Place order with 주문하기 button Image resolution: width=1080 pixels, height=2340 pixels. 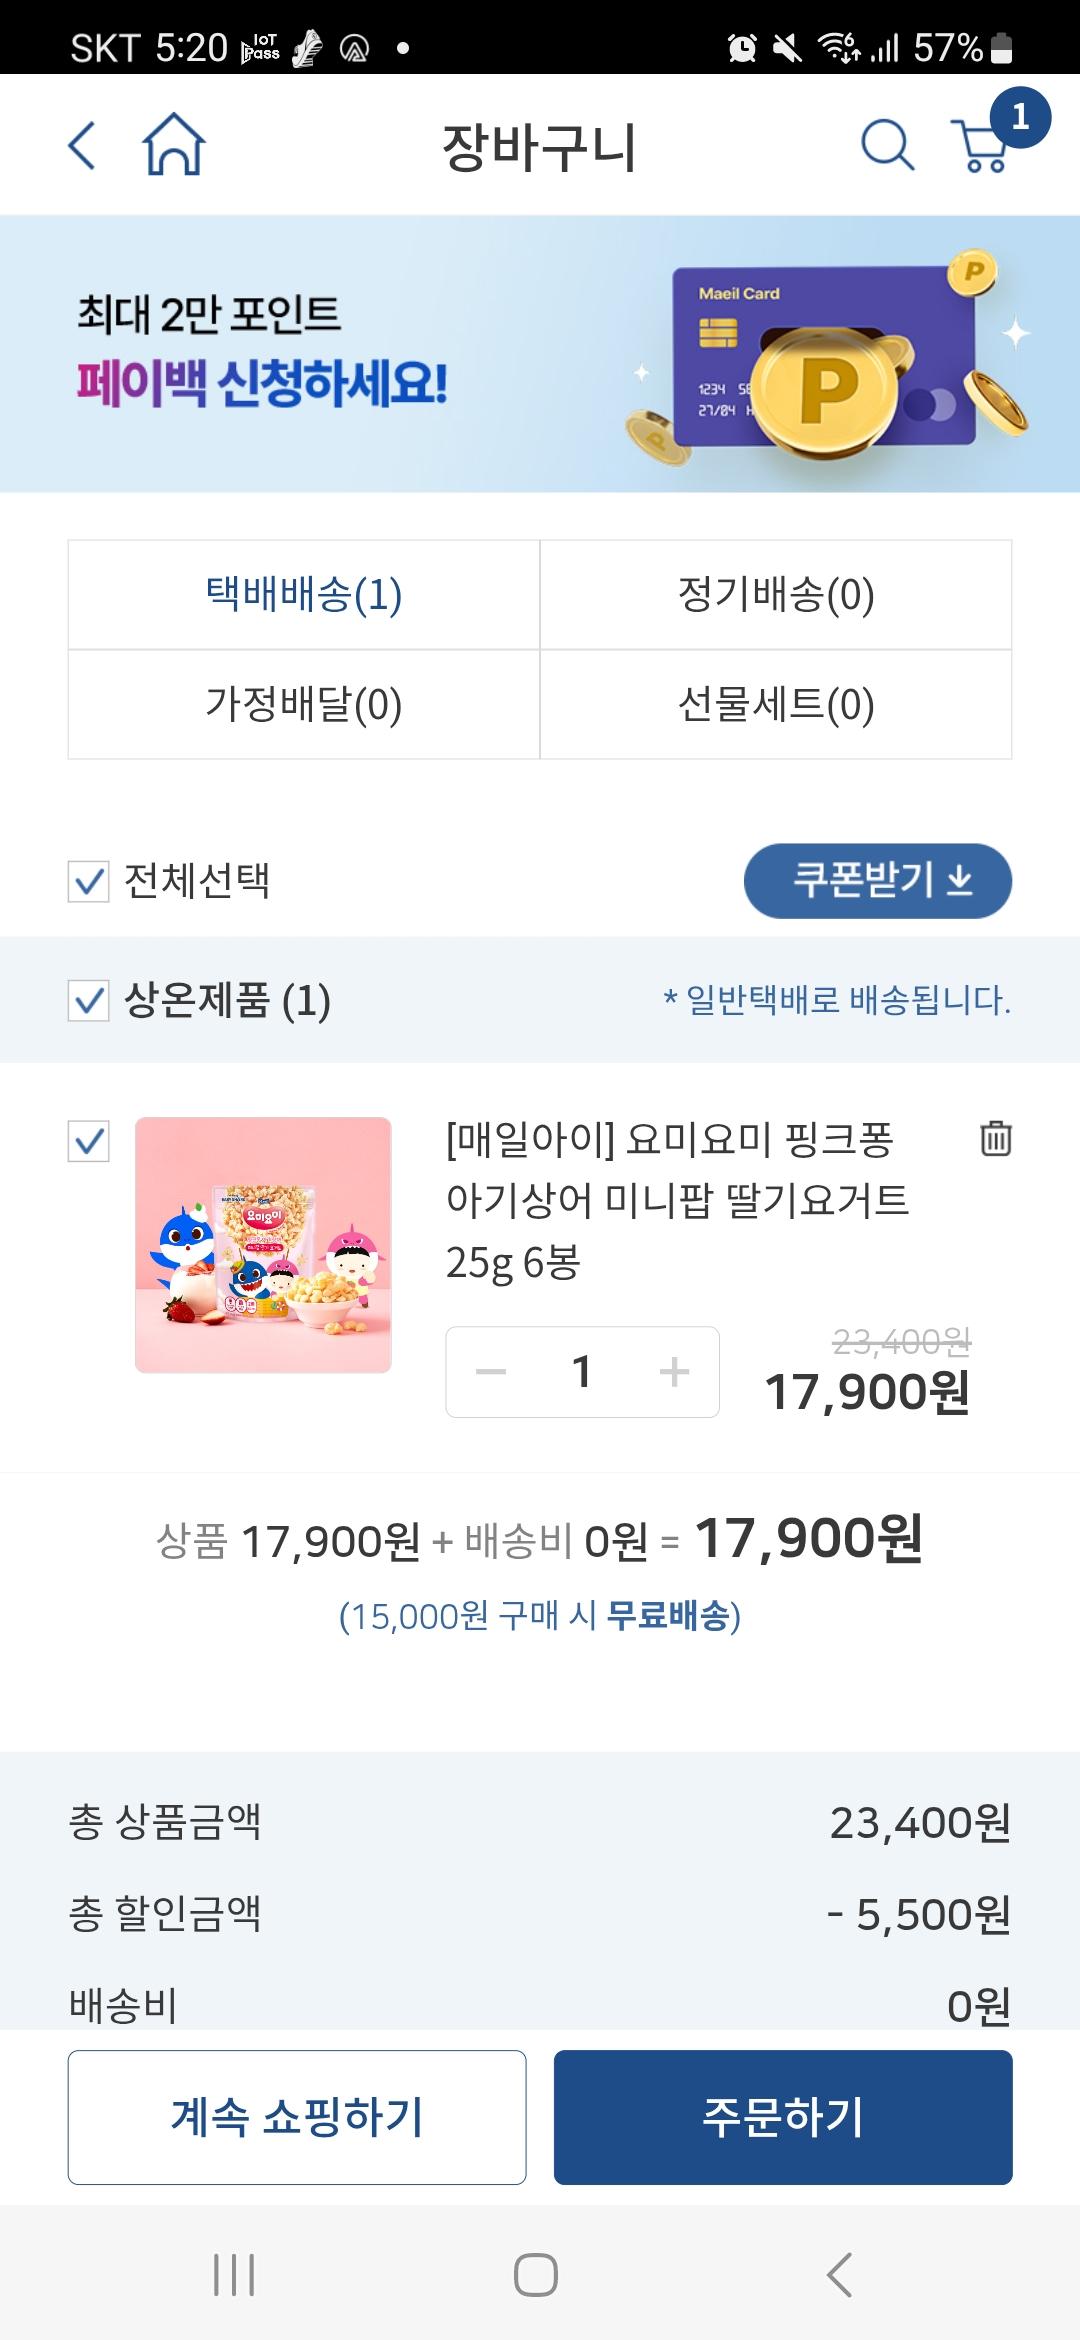coord(783,2117)
